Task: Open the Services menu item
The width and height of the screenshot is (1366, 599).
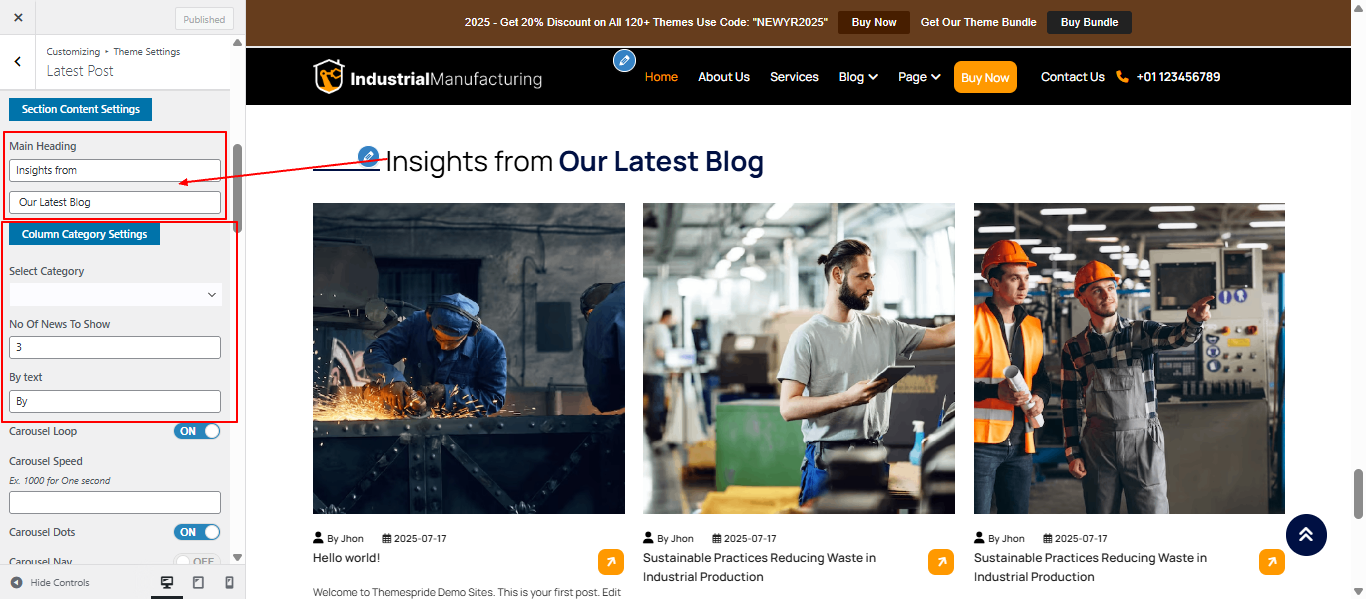Action: 794,77
